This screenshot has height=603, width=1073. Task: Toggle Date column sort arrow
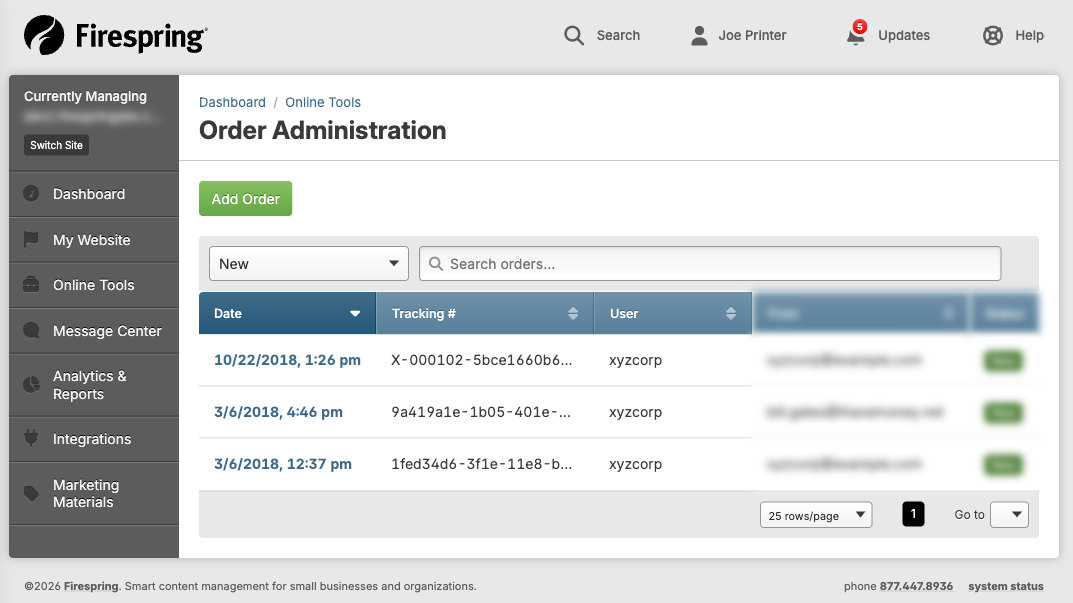click(x=354, y=313)
